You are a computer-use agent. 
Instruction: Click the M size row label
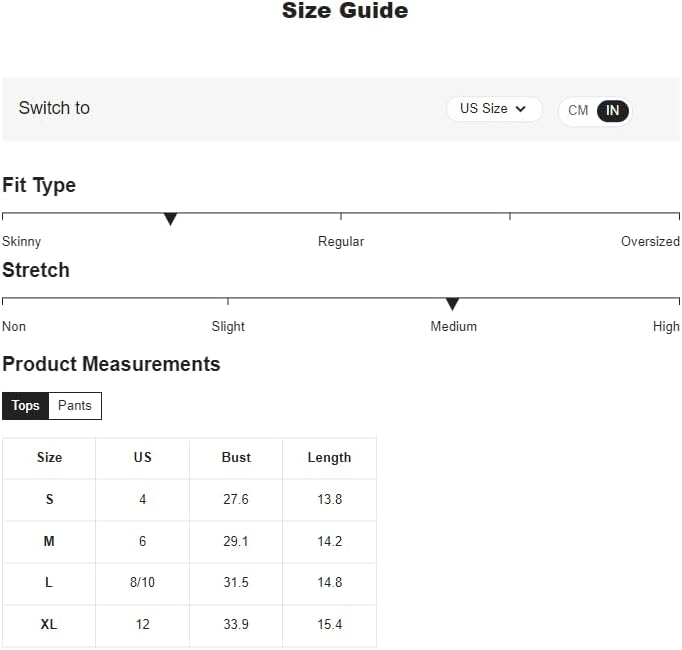click(49, 541)
